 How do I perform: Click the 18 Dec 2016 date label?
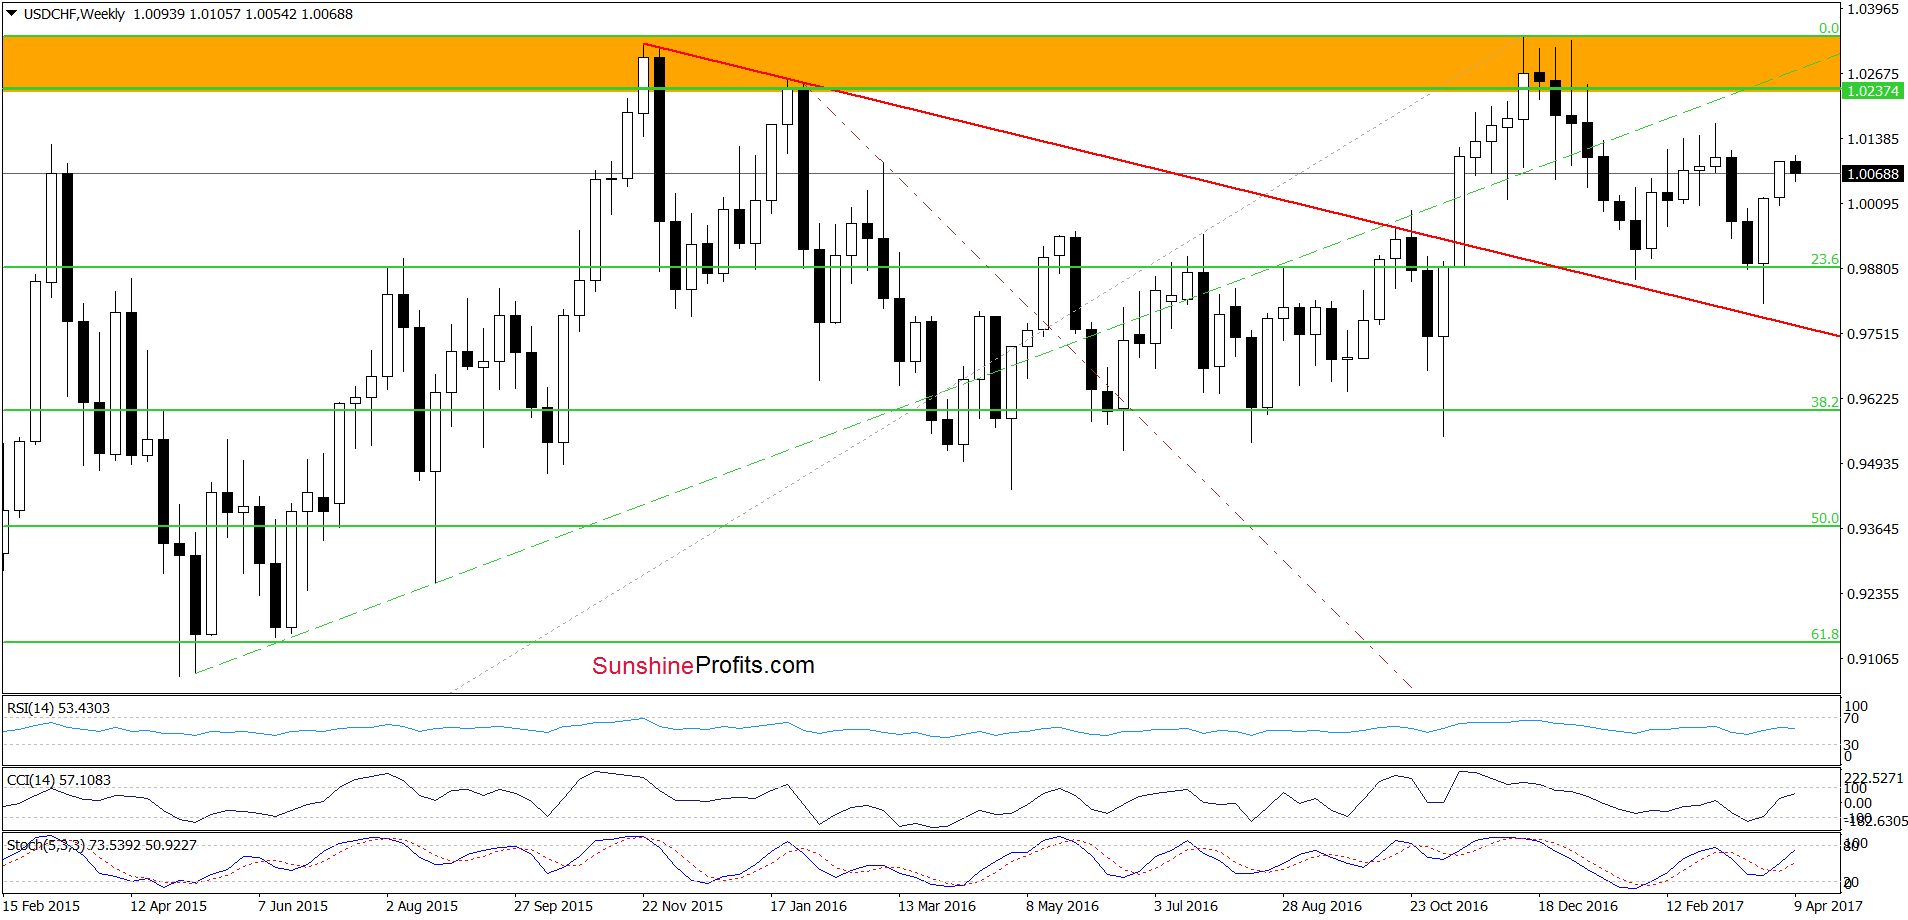click(x=1577, y=906)
